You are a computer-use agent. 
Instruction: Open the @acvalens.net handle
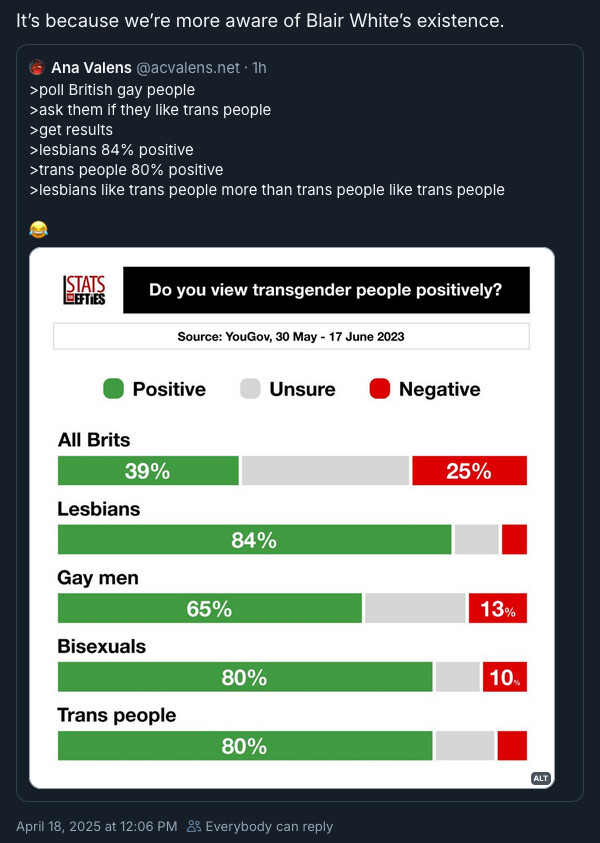point(188,68)
